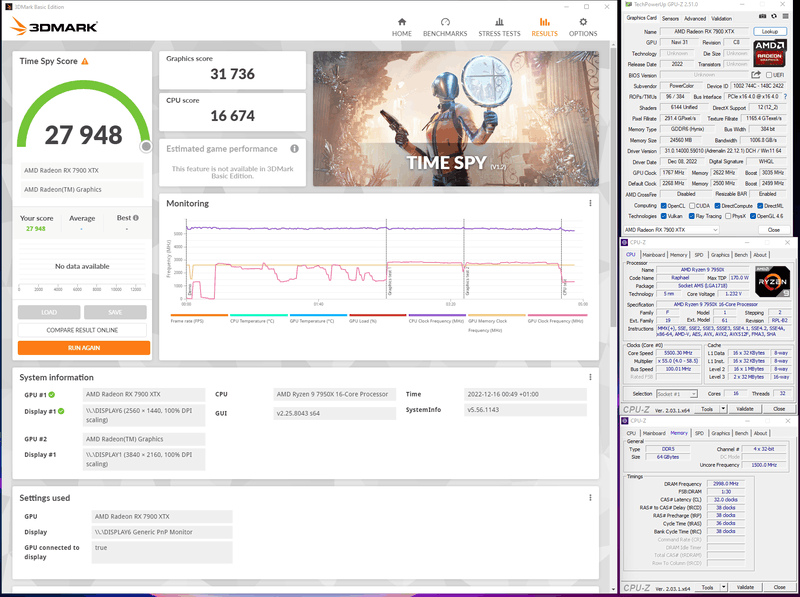This screenshot has height=597, width=800.
Task: Switch to the Advanced tab in GPU-Z
Action: [x=695, y=18]
